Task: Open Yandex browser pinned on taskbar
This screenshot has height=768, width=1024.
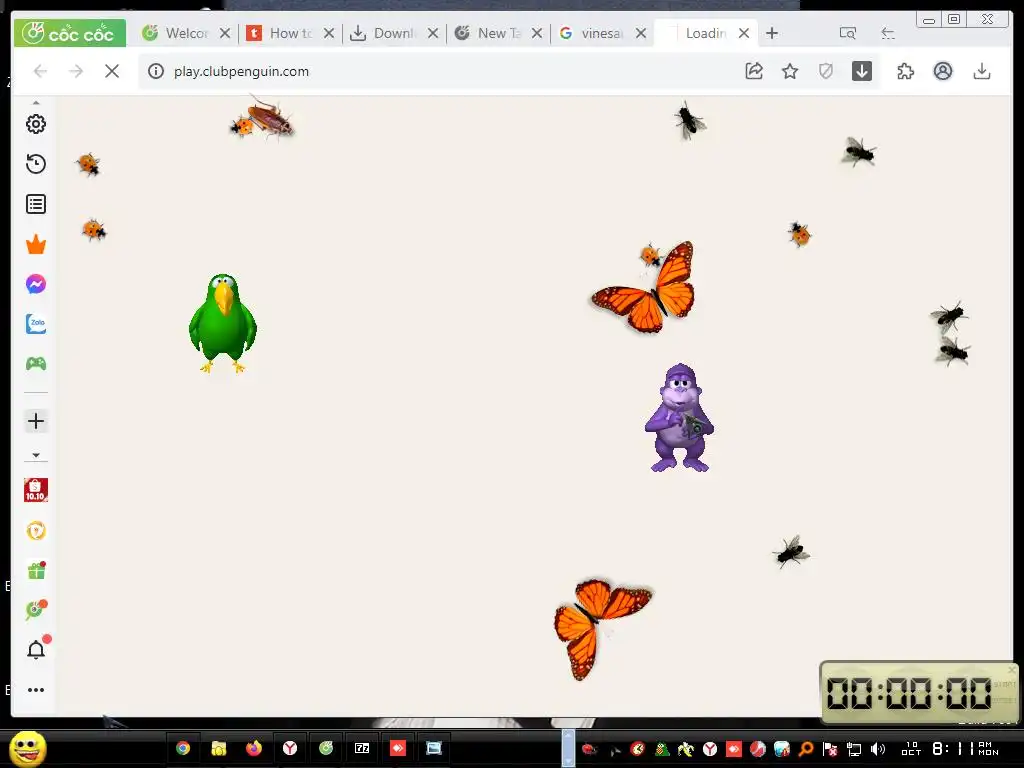Action: click(290, 748)
